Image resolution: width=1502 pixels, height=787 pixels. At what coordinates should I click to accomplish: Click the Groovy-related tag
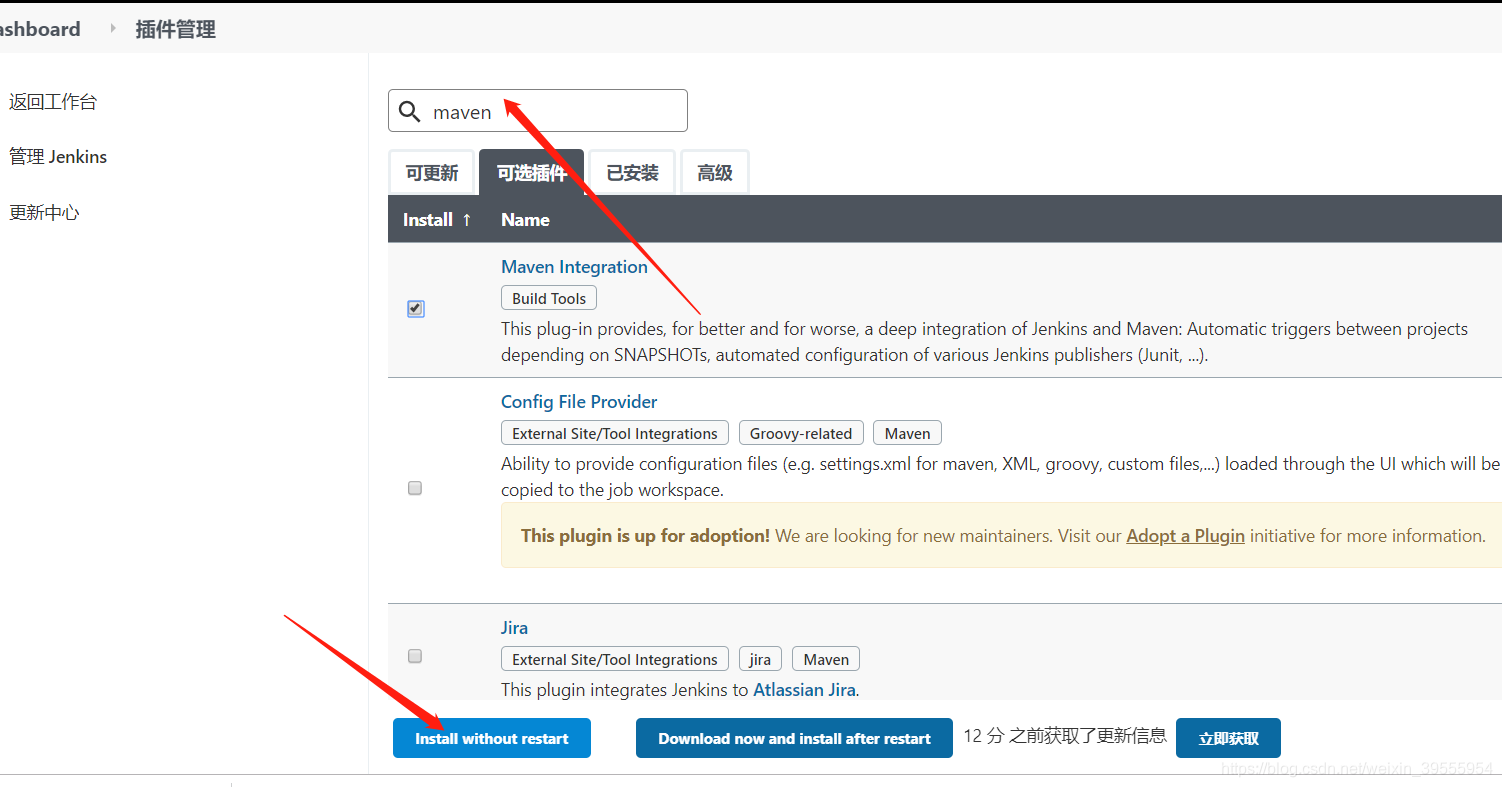(801, 433)
